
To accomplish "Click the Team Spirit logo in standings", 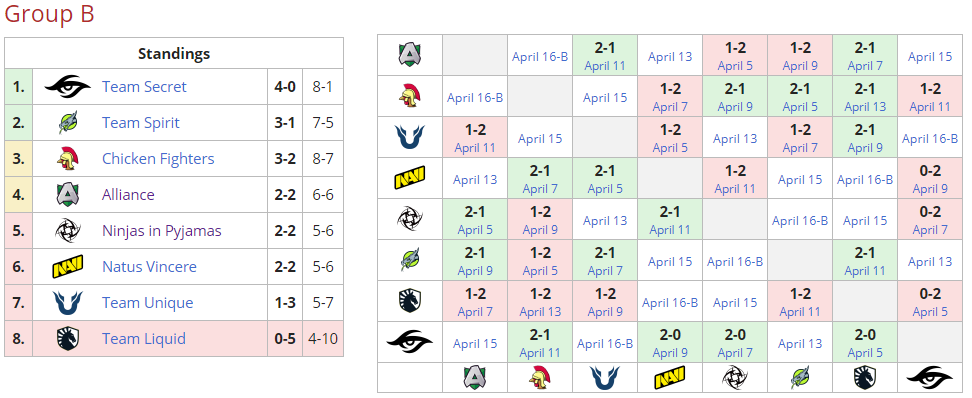I will pyautogui.click(x=68, y=123).
